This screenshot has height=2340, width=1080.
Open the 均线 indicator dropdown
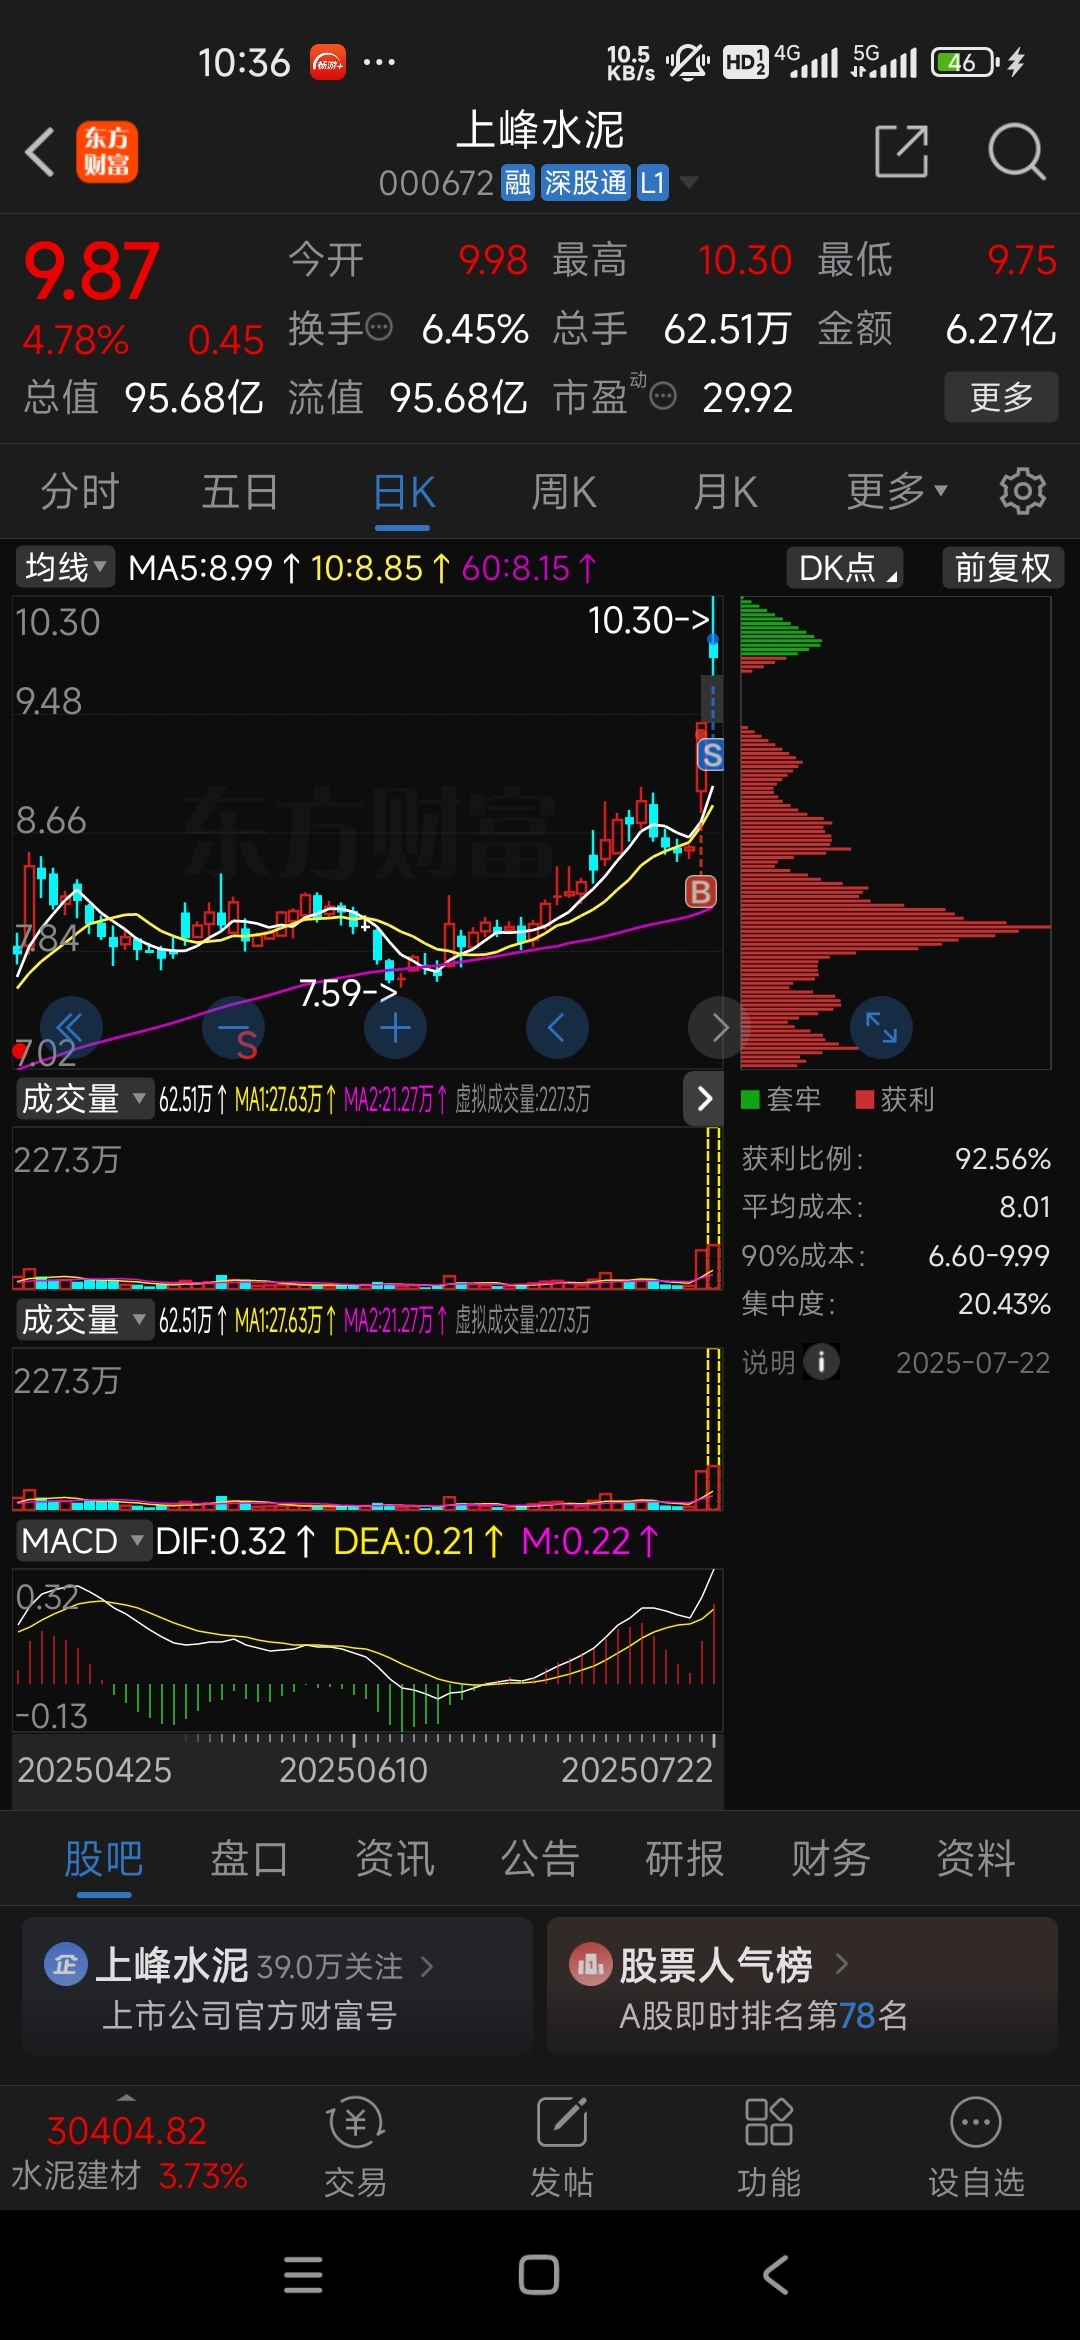(65, 567)
